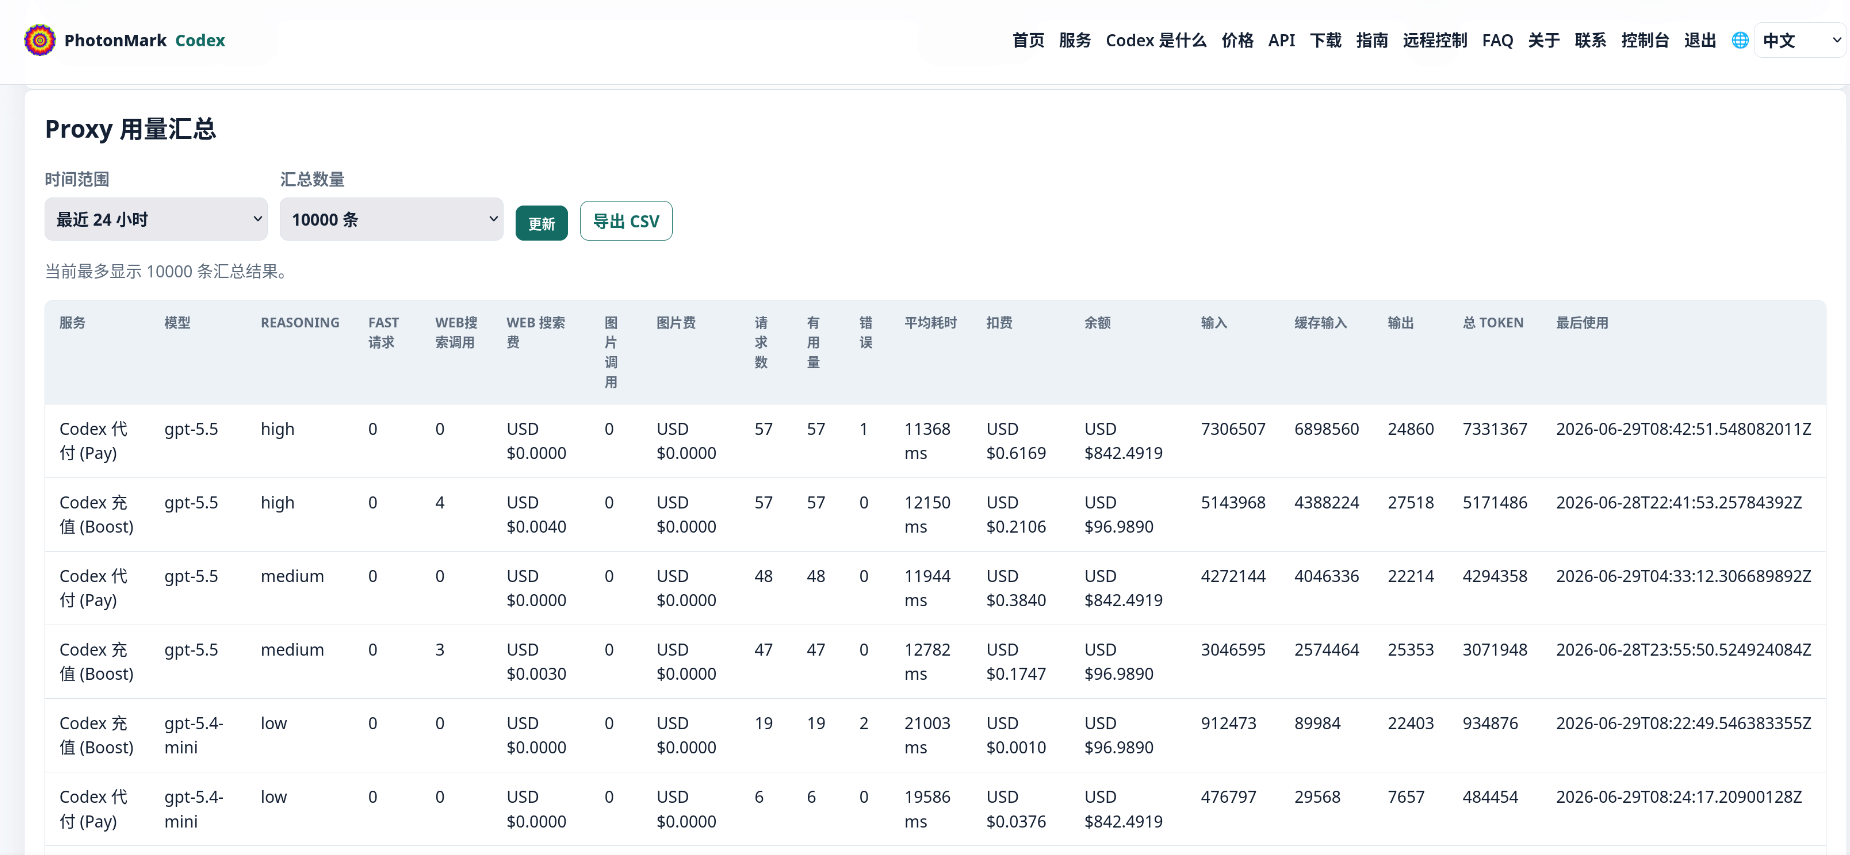1850x855 pixels.
Task: Open the 联系 nav link
Action: pyautogui.click(x=1590, y=40)
